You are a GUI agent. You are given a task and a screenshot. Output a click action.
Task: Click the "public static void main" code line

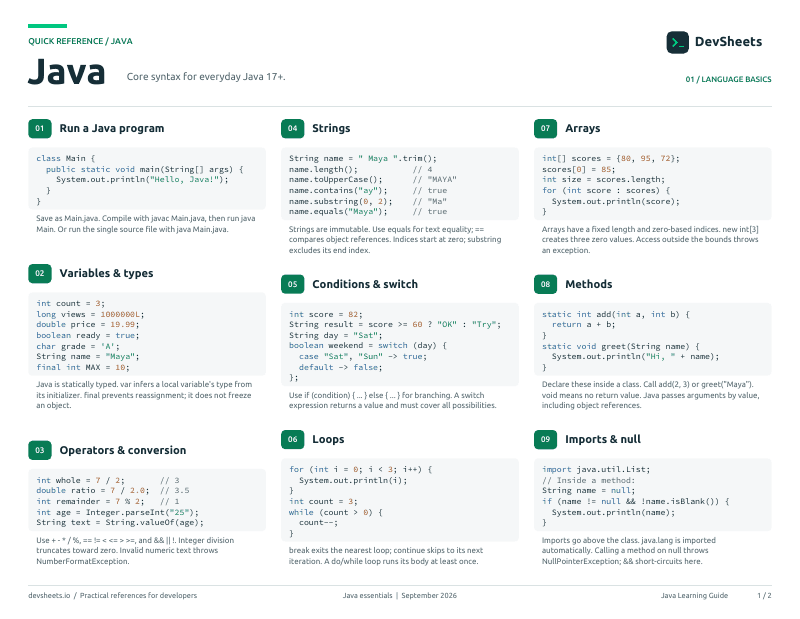pyautogui.click(x=144, y=169)
